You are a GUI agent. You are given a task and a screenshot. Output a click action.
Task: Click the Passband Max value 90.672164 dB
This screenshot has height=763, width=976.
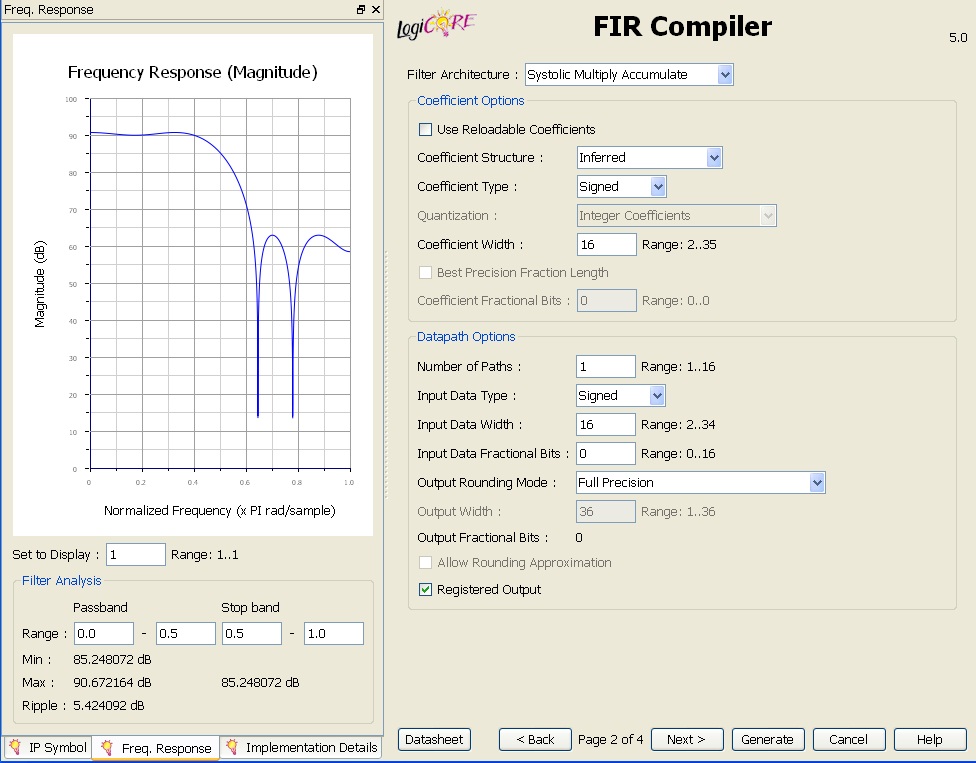pyautogui.click(x=112, y=683)
